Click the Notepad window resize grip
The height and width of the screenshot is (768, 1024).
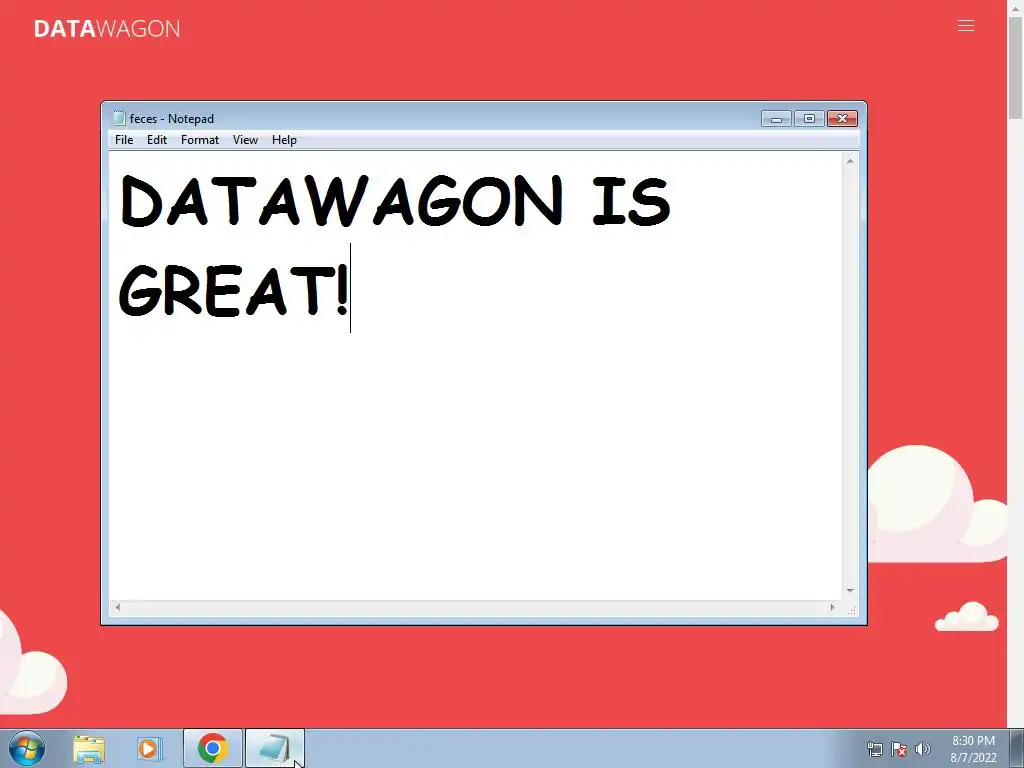pos(852,610)
